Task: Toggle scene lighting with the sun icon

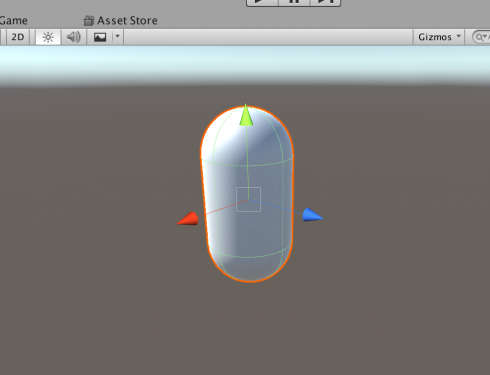Action: click(48, 37)
